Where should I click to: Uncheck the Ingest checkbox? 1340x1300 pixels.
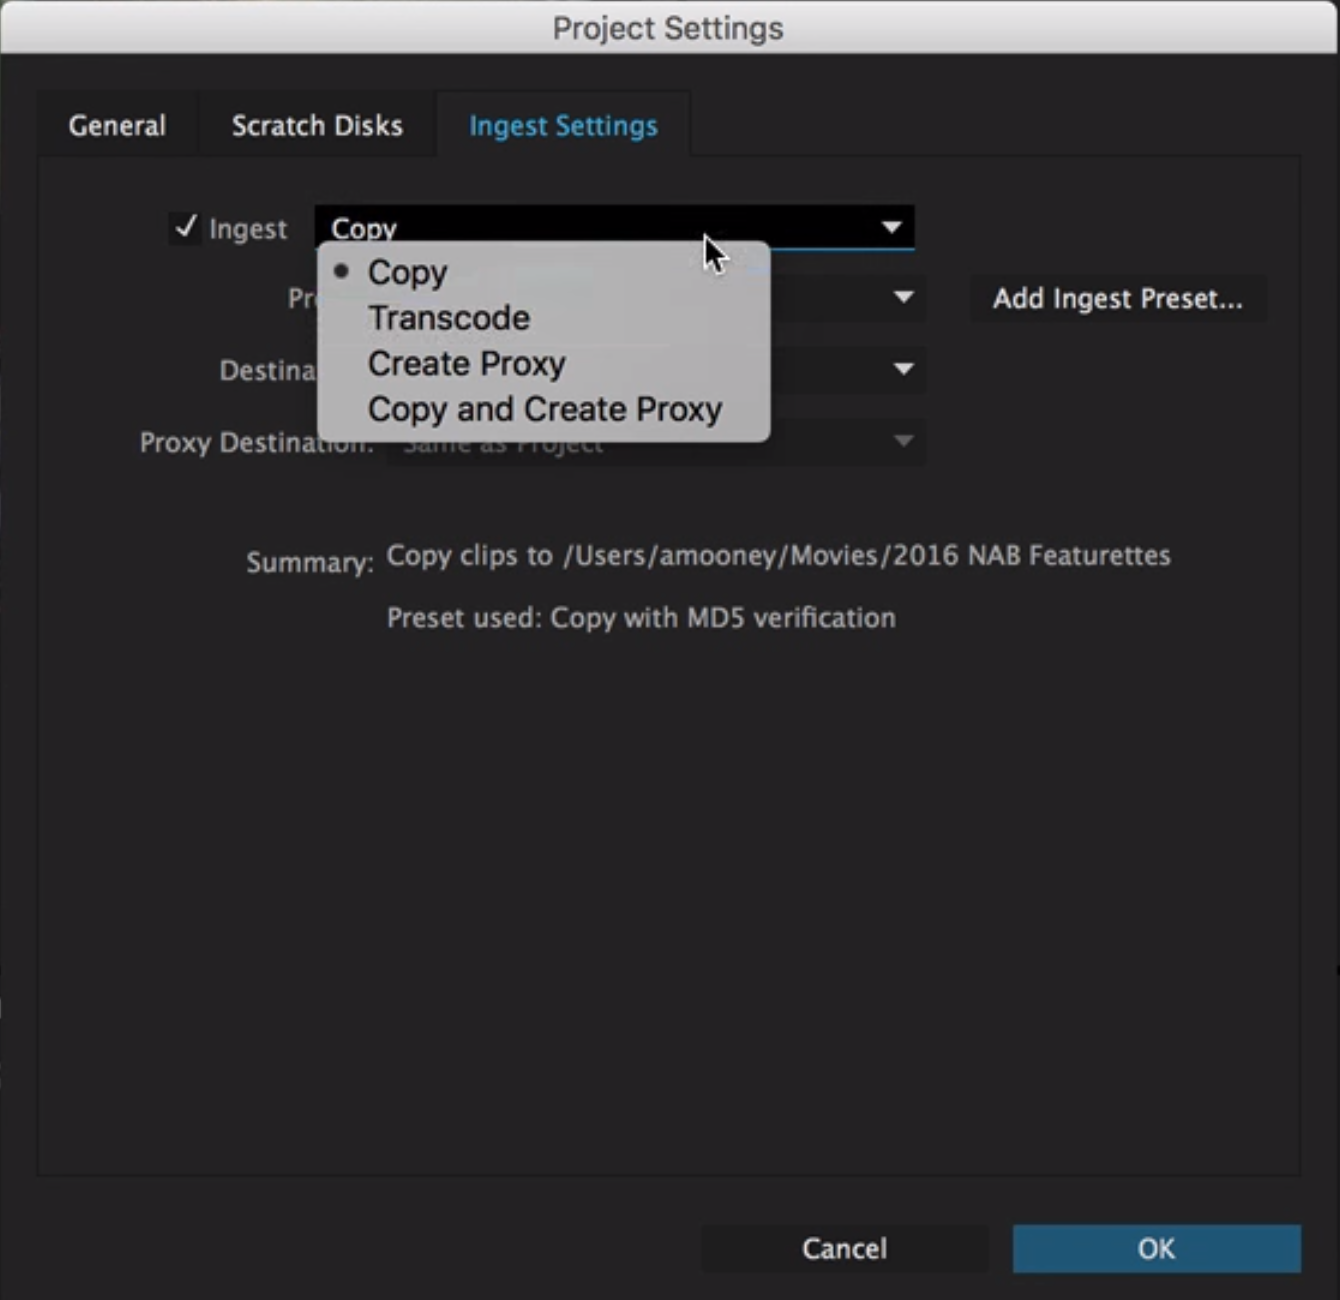point(186,227)
